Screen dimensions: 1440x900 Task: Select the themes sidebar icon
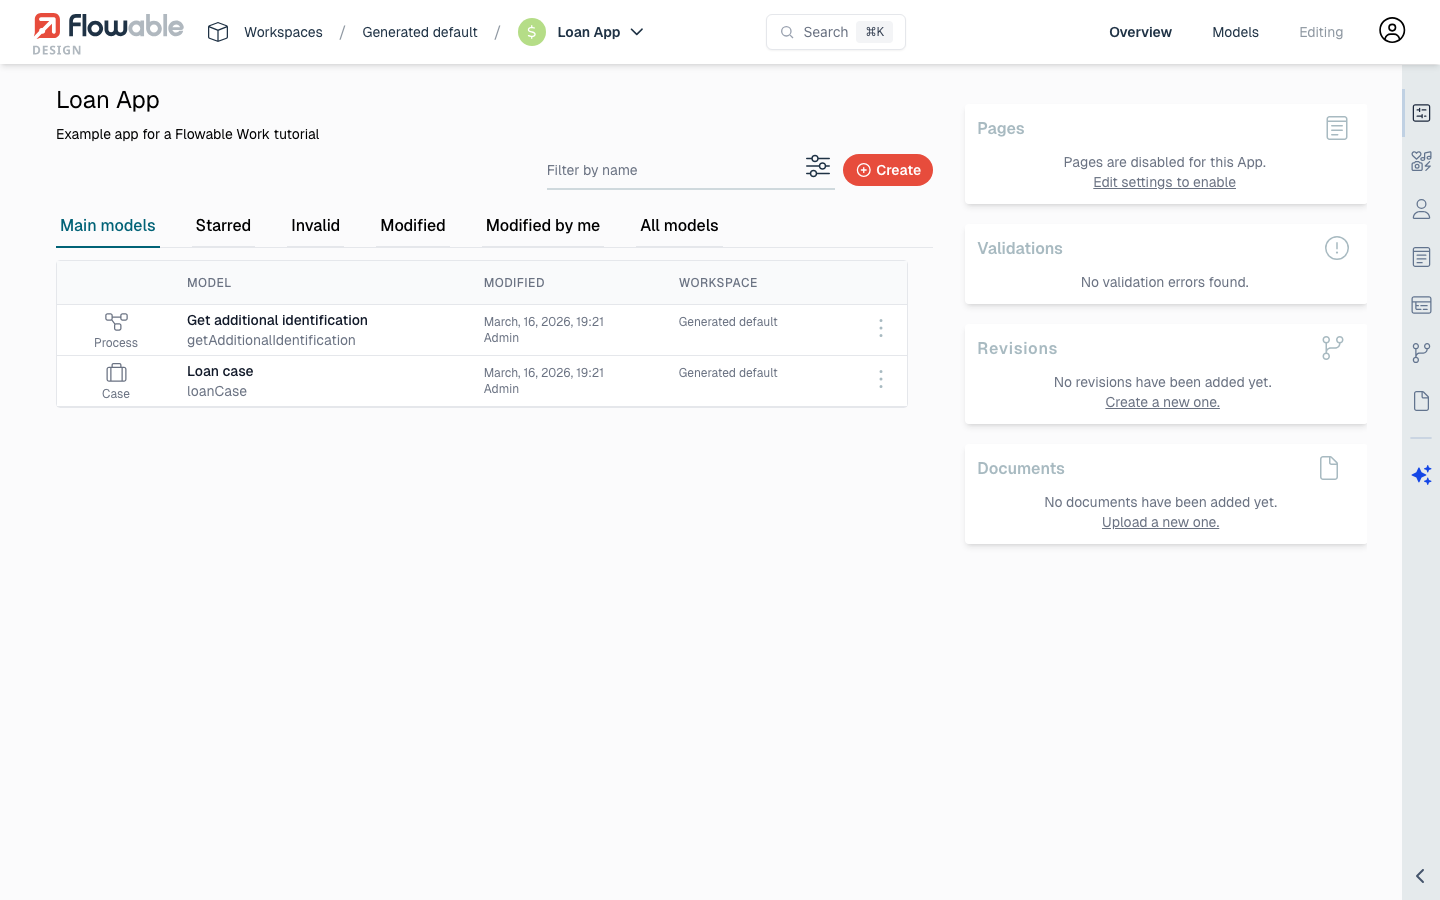(x=1421, y=160)
